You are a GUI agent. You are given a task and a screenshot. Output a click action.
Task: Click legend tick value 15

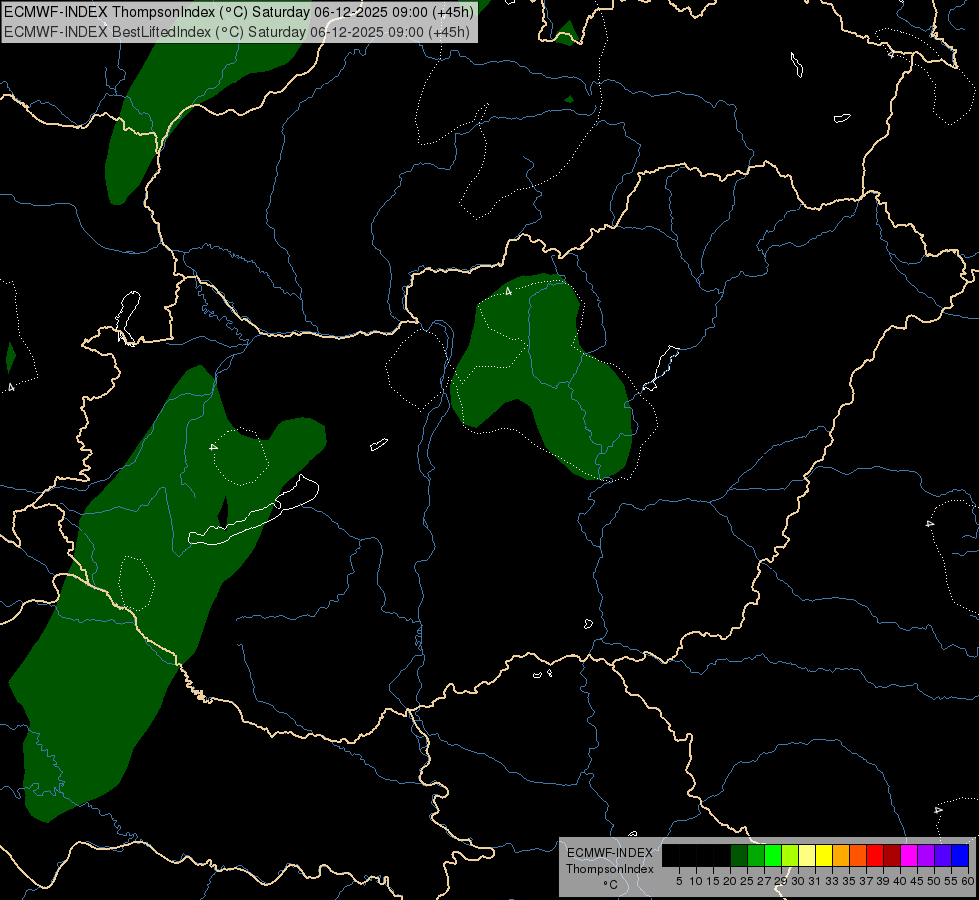pyautogui.click(x=713, y=881)
